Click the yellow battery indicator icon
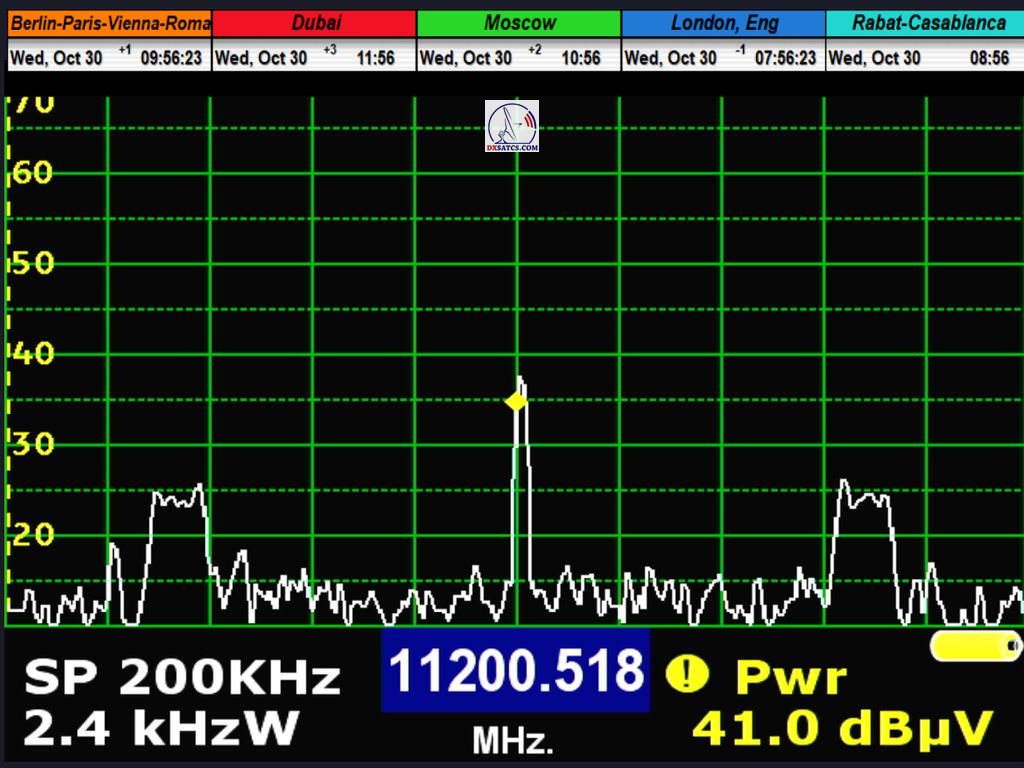The image size is (1024, 768). tap(975, 646)
